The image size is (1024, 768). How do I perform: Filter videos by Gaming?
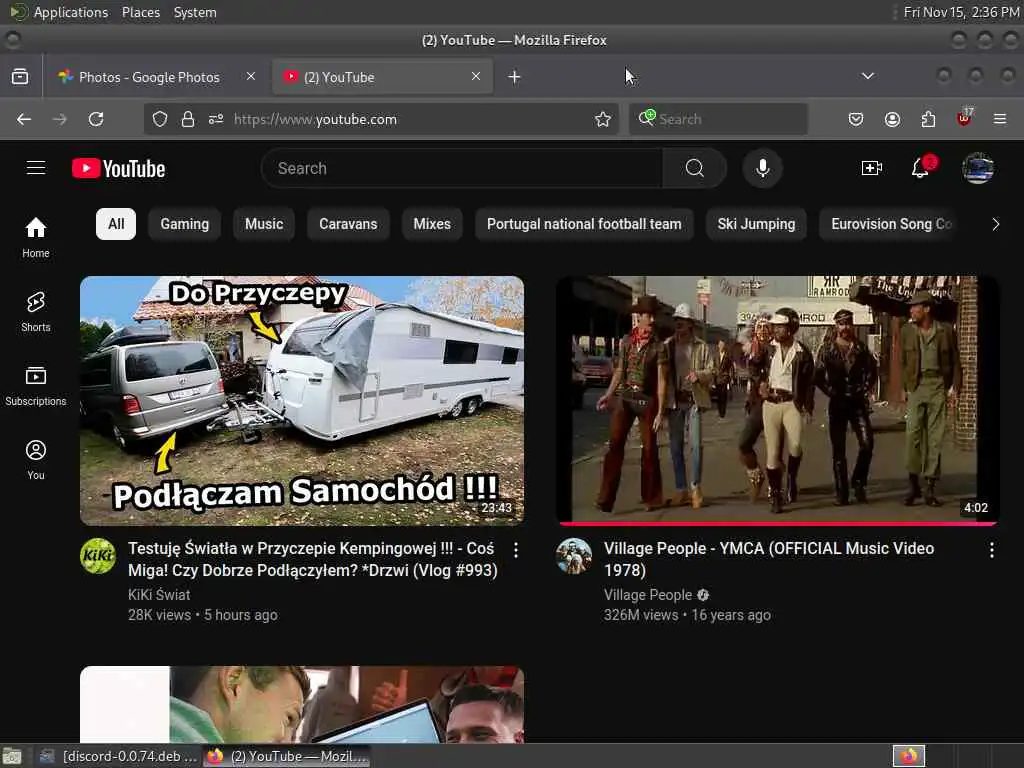185,224
